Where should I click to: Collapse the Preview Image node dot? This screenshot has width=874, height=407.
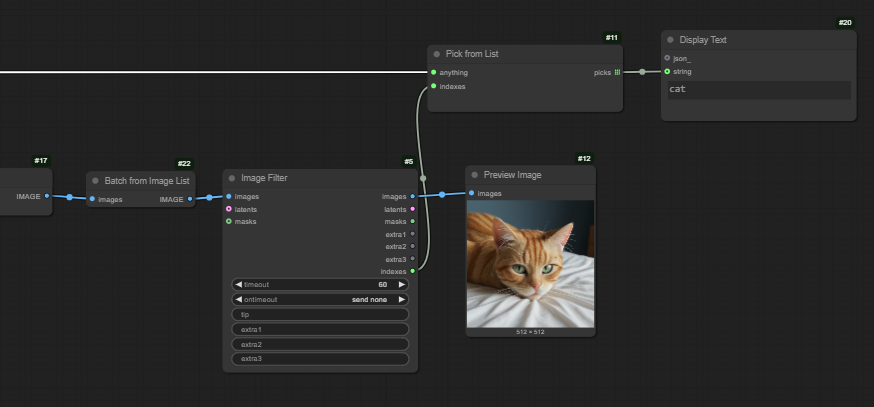pos(474,175)
